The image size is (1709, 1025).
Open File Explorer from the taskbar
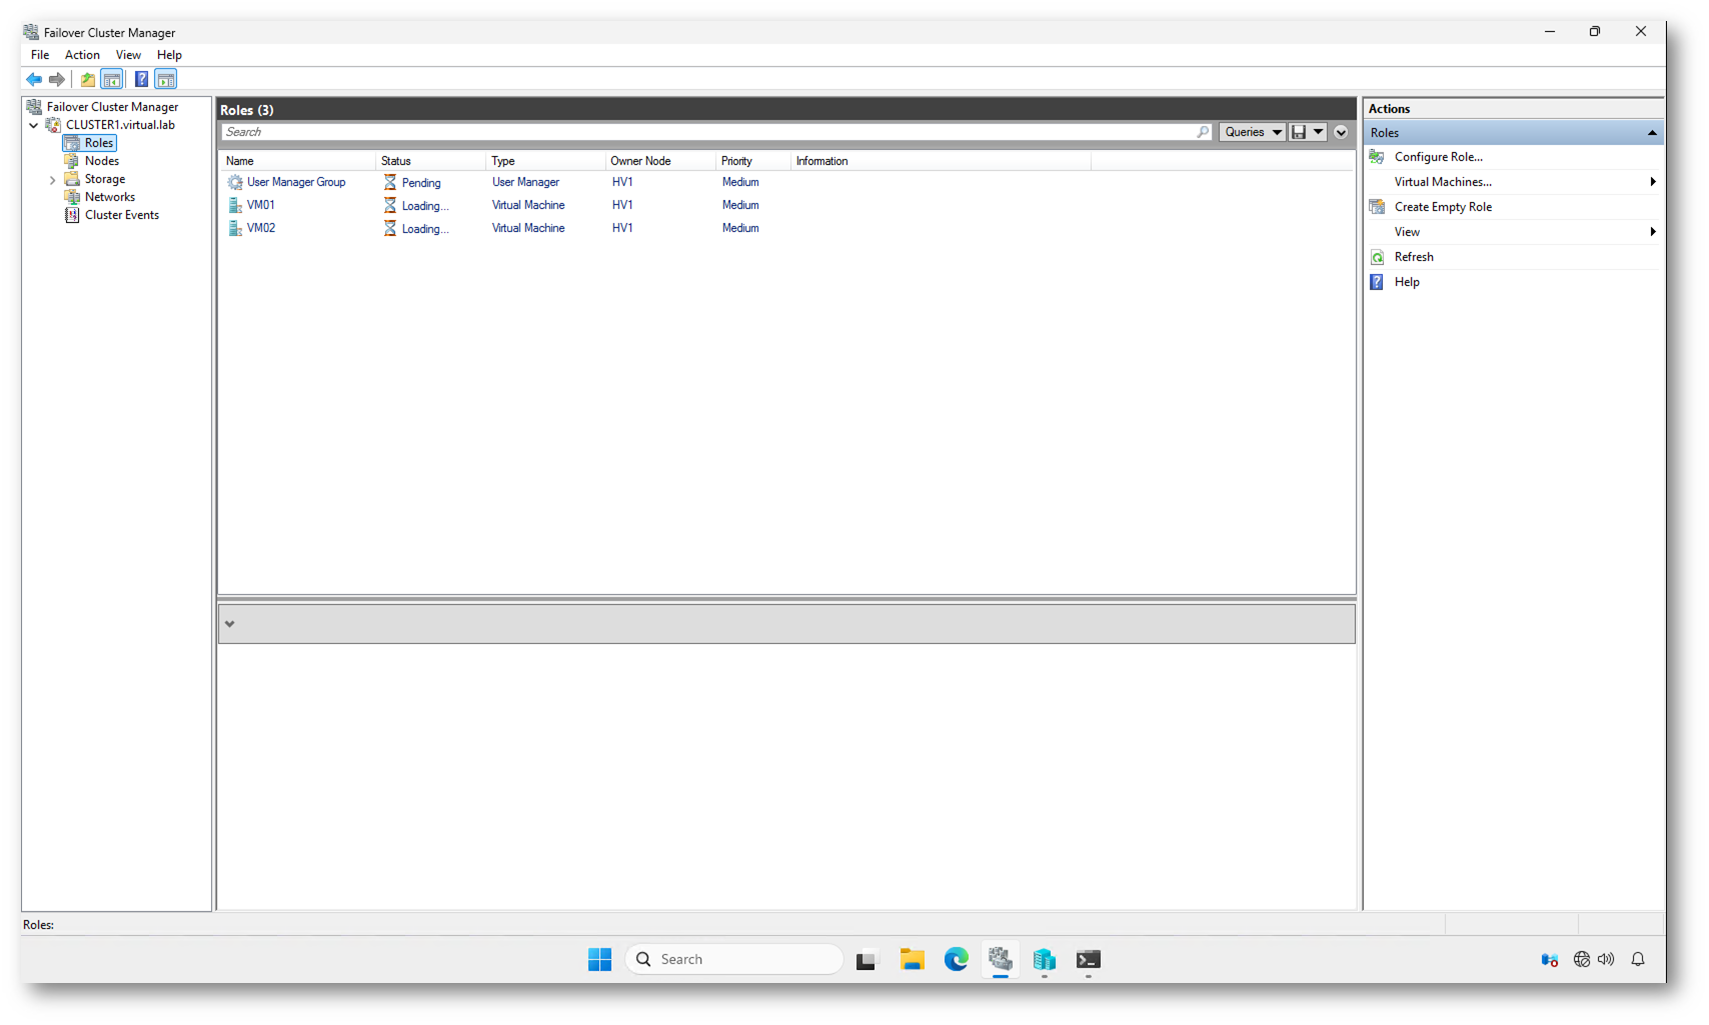pyautogui.click(x=911, y=959)
